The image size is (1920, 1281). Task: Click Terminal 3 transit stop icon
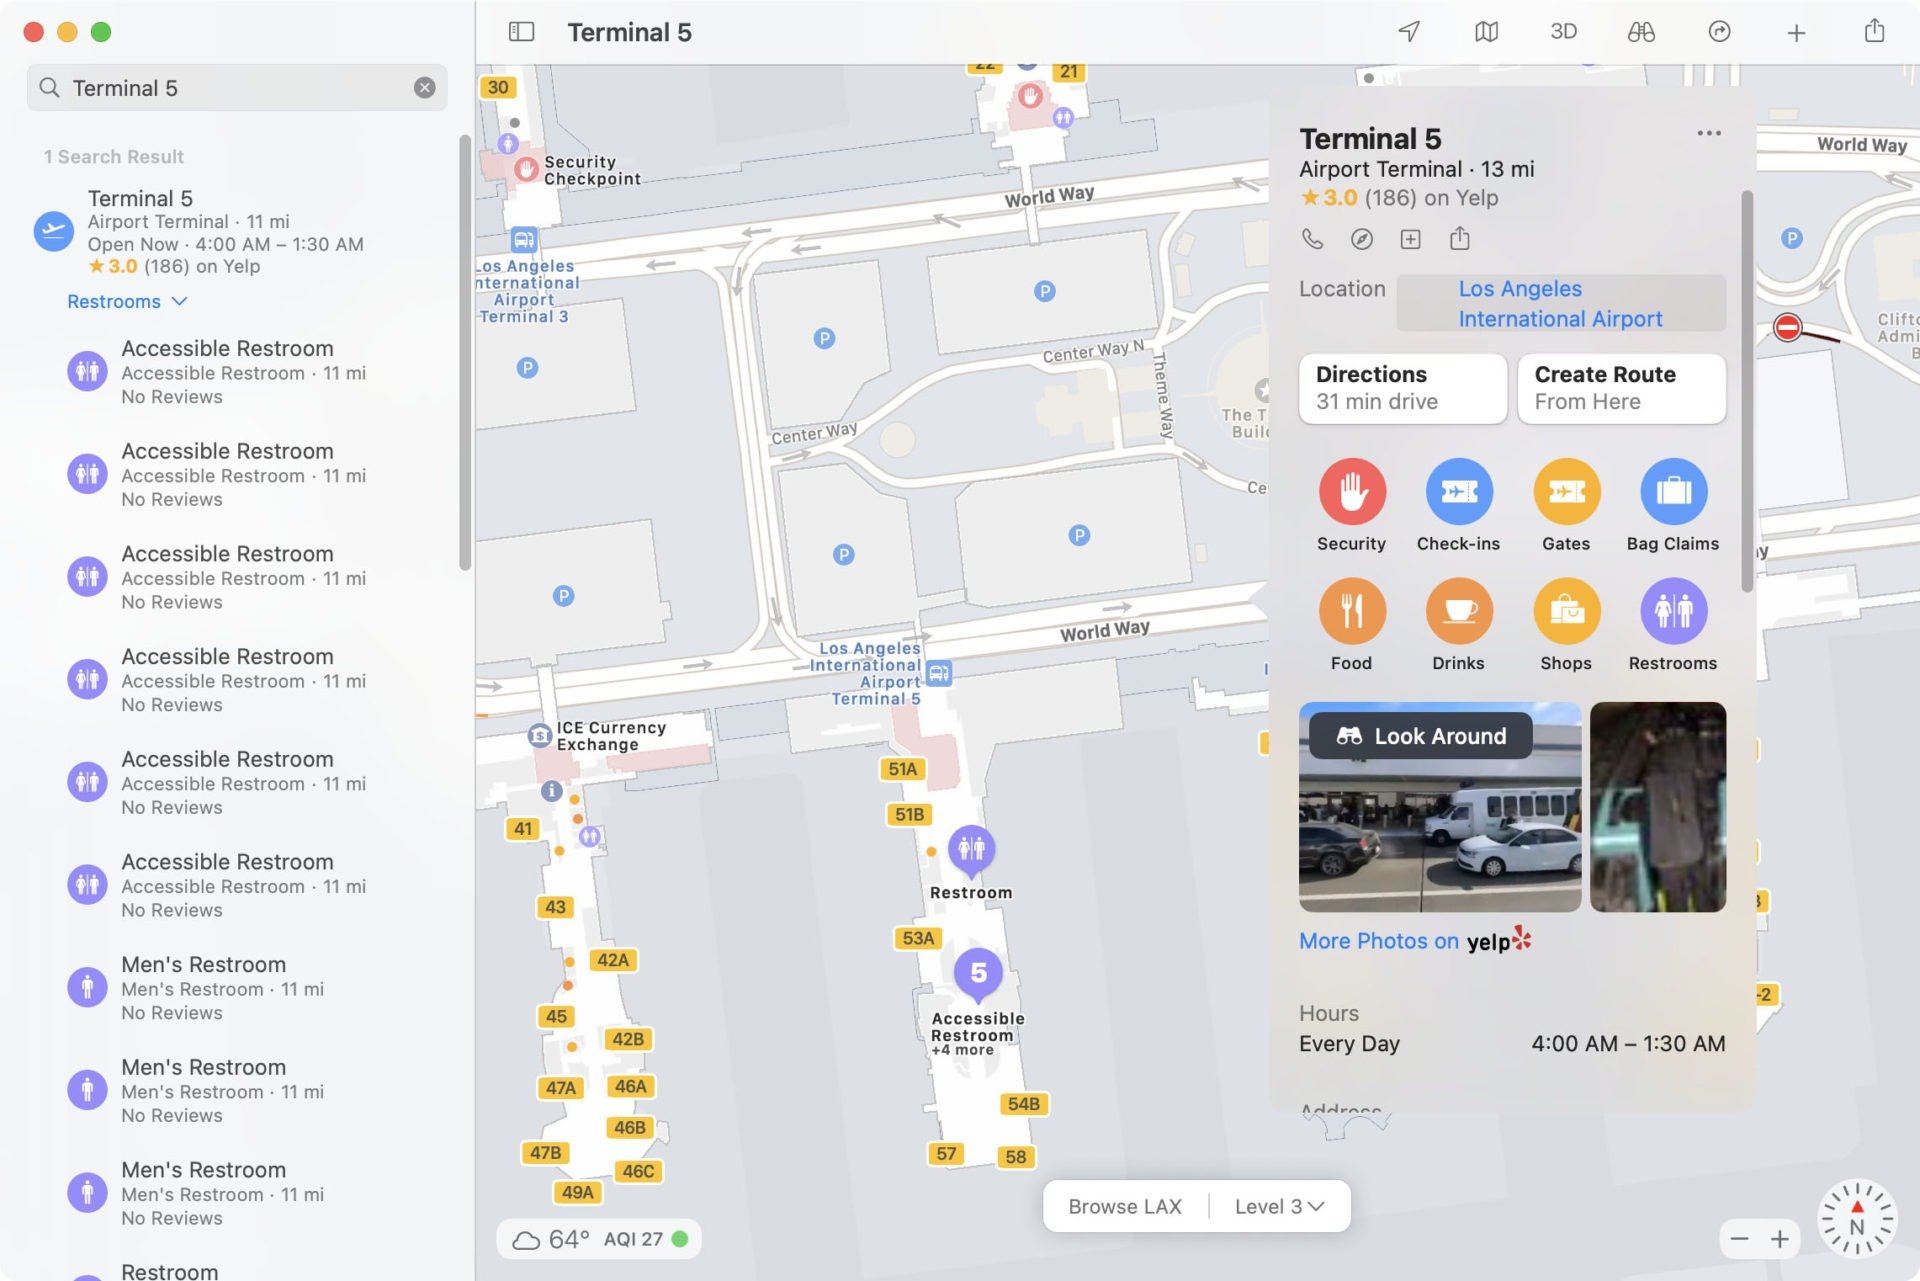pos(523,240)
